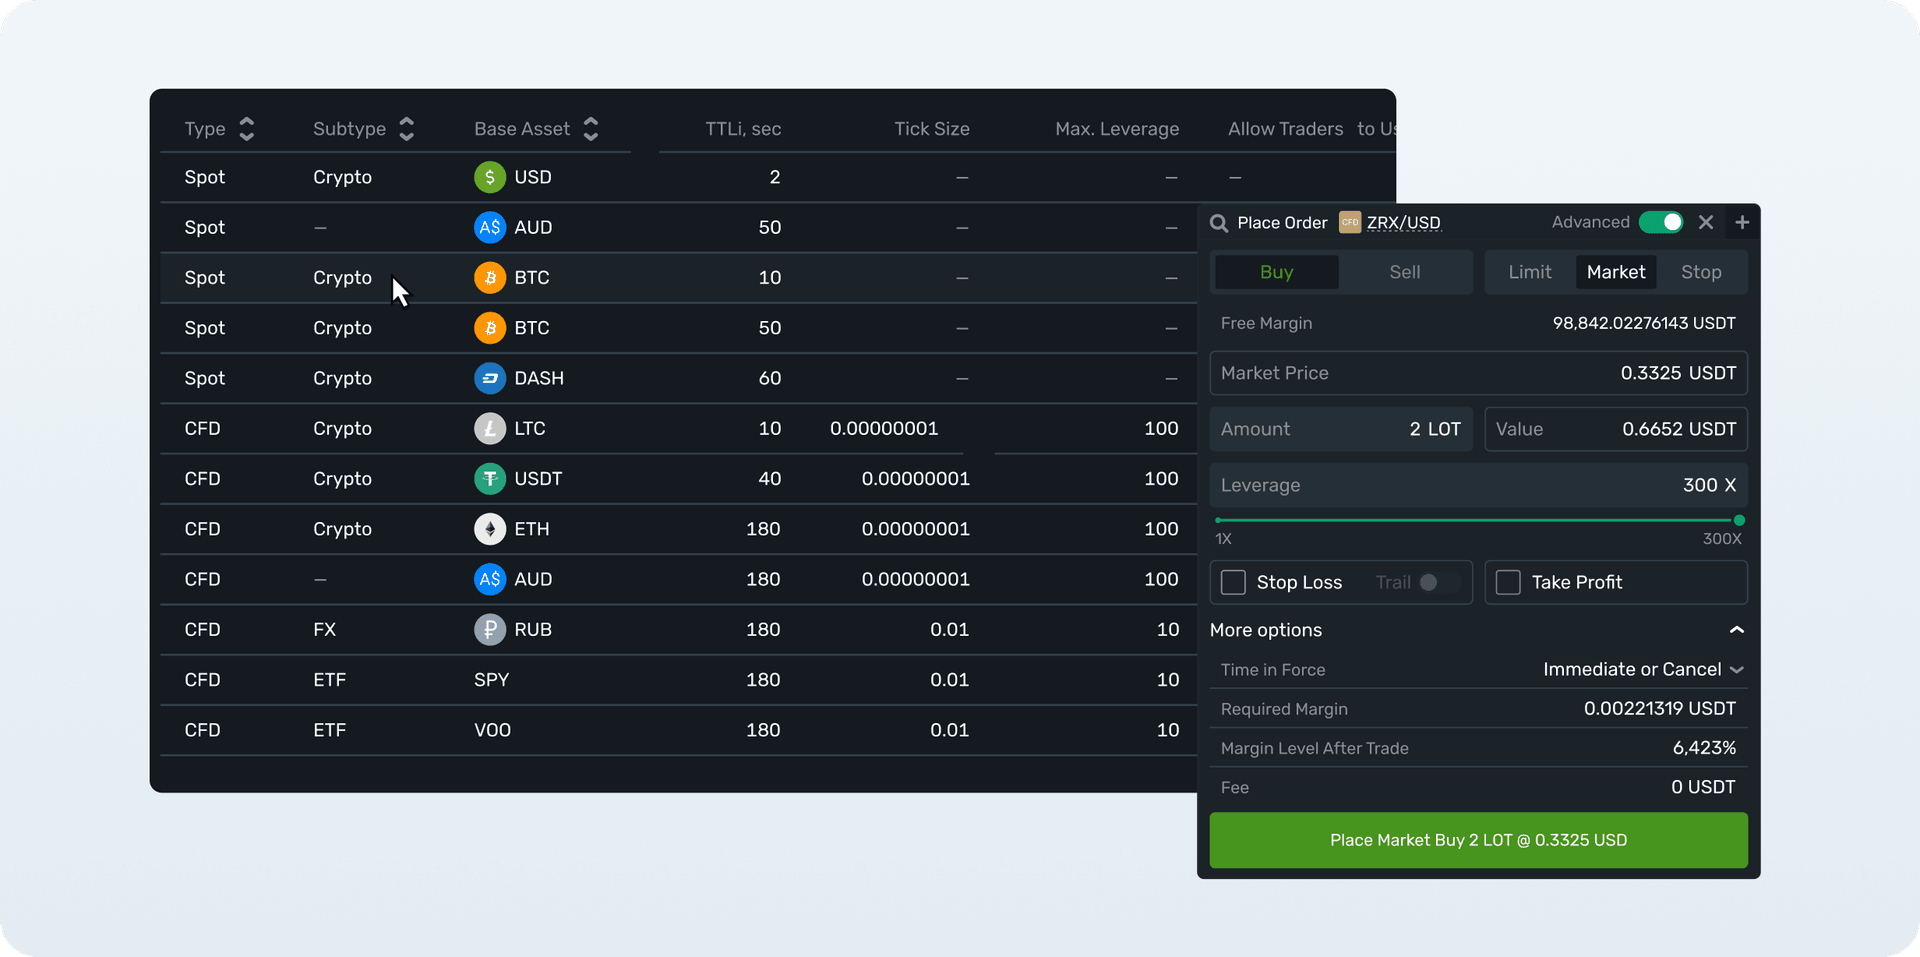
Task: Click the search magnifier icon in Place Order
Action: 1219,223
